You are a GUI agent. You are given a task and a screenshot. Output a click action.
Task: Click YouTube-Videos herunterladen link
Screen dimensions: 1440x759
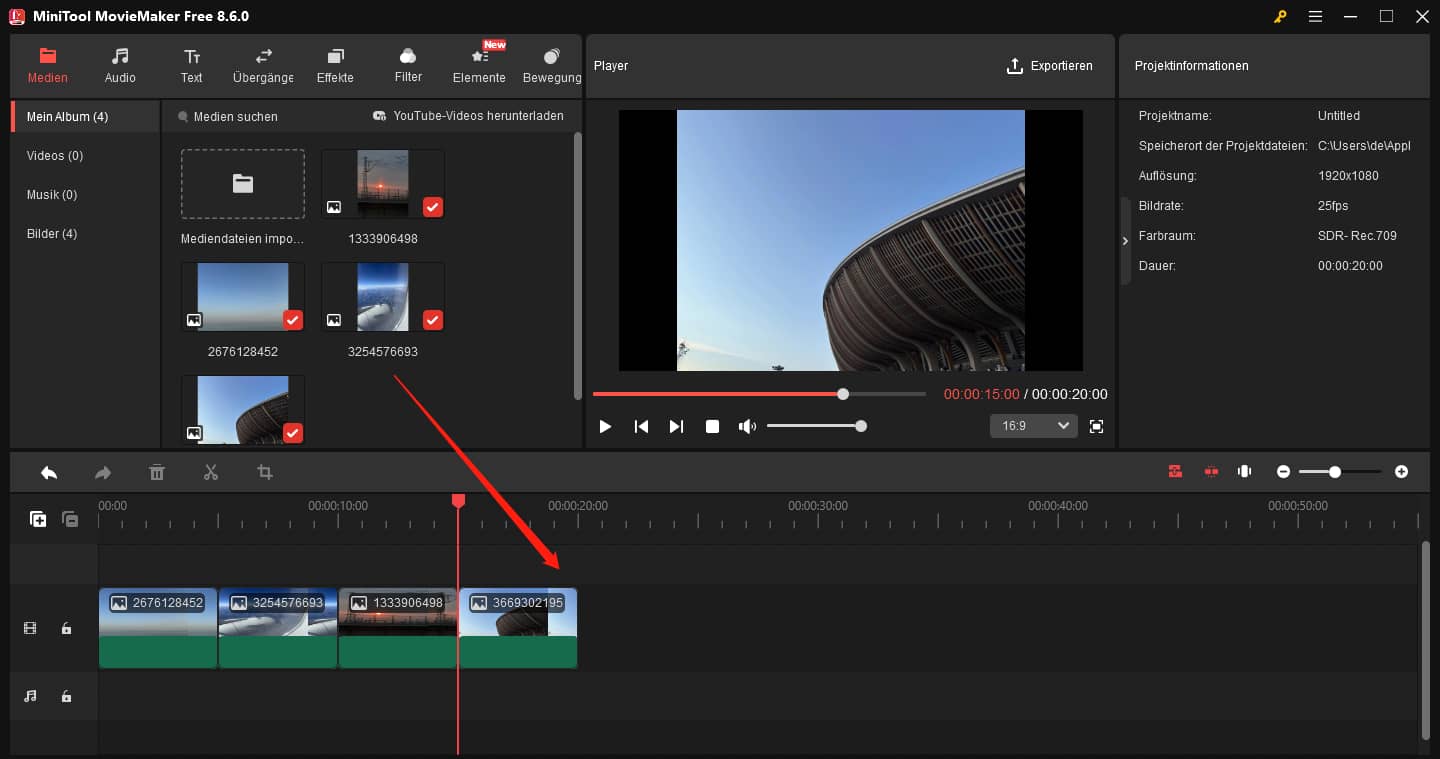(x=468, y=116)
